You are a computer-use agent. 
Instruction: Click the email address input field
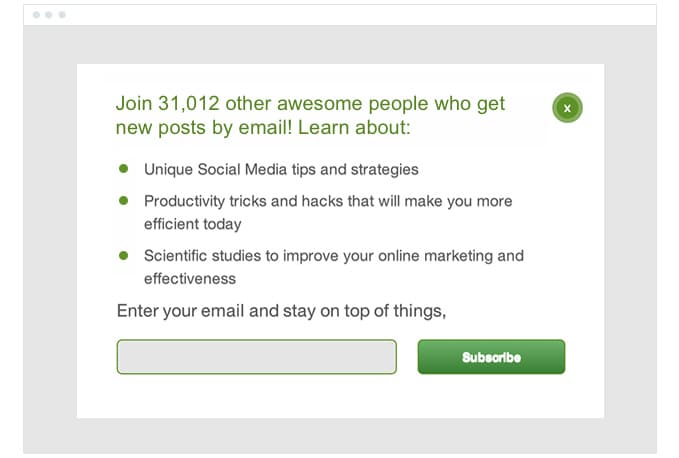tap(257, 357)
